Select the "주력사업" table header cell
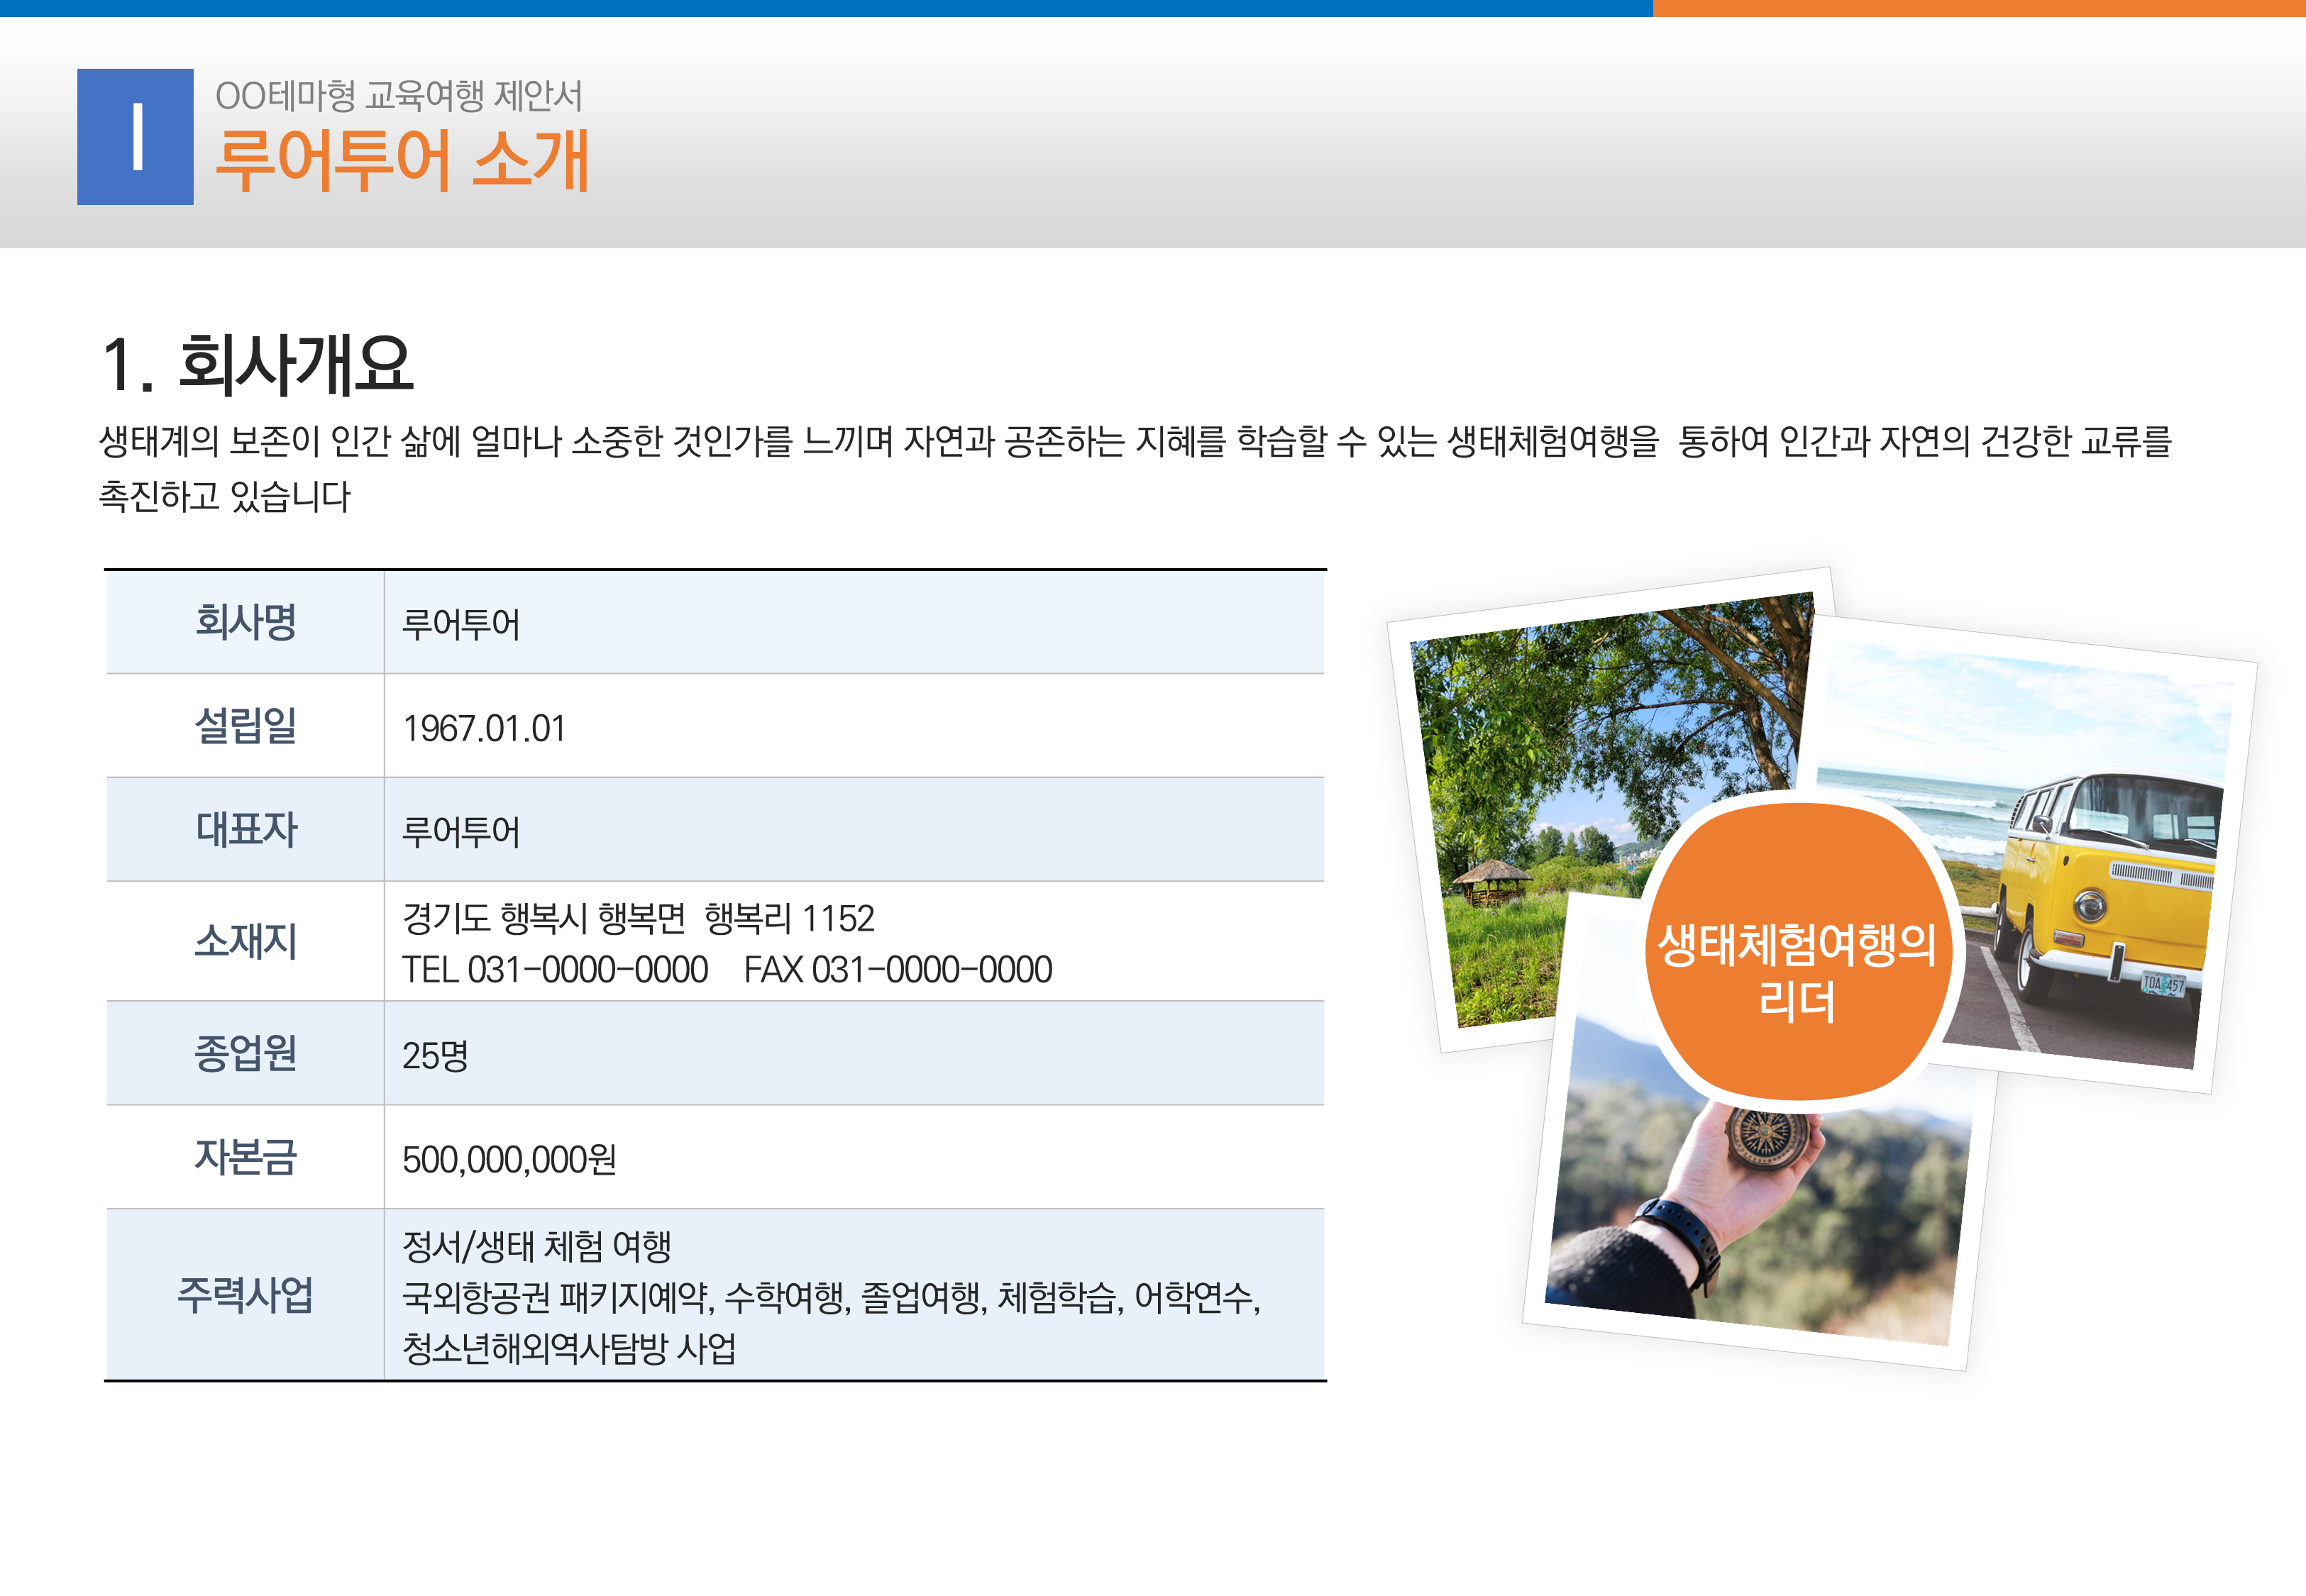Screen dimensions: 2306x1596 pos(245,1295)
